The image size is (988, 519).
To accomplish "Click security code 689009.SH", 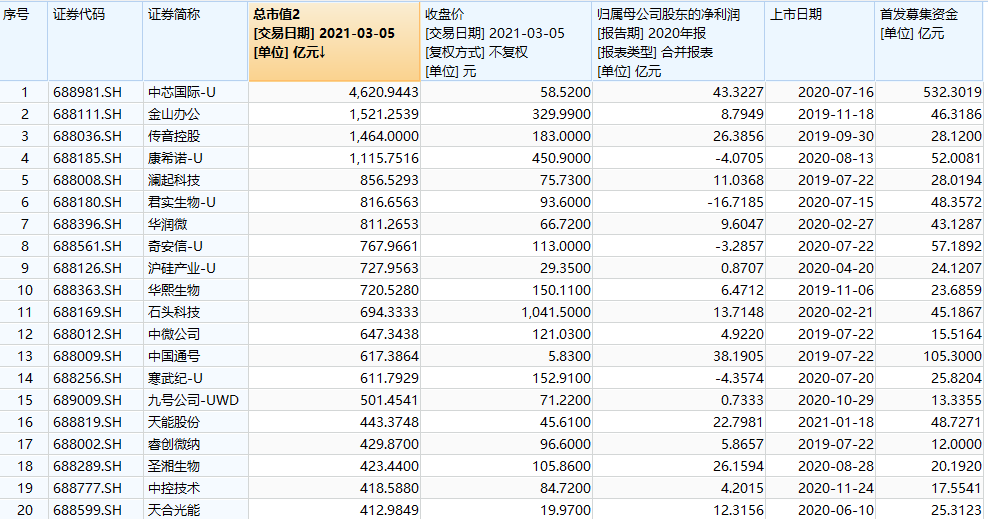I will (88, 401).
